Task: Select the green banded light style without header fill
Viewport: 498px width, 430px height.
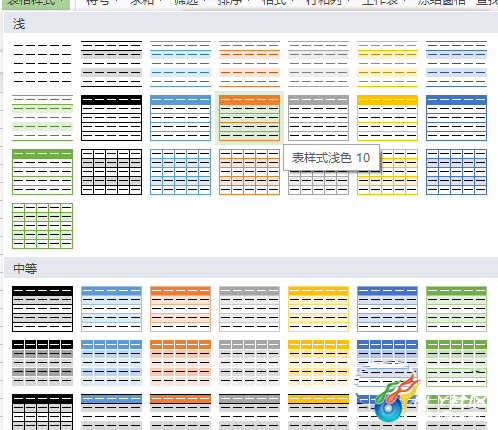Action: pos(43,118)
